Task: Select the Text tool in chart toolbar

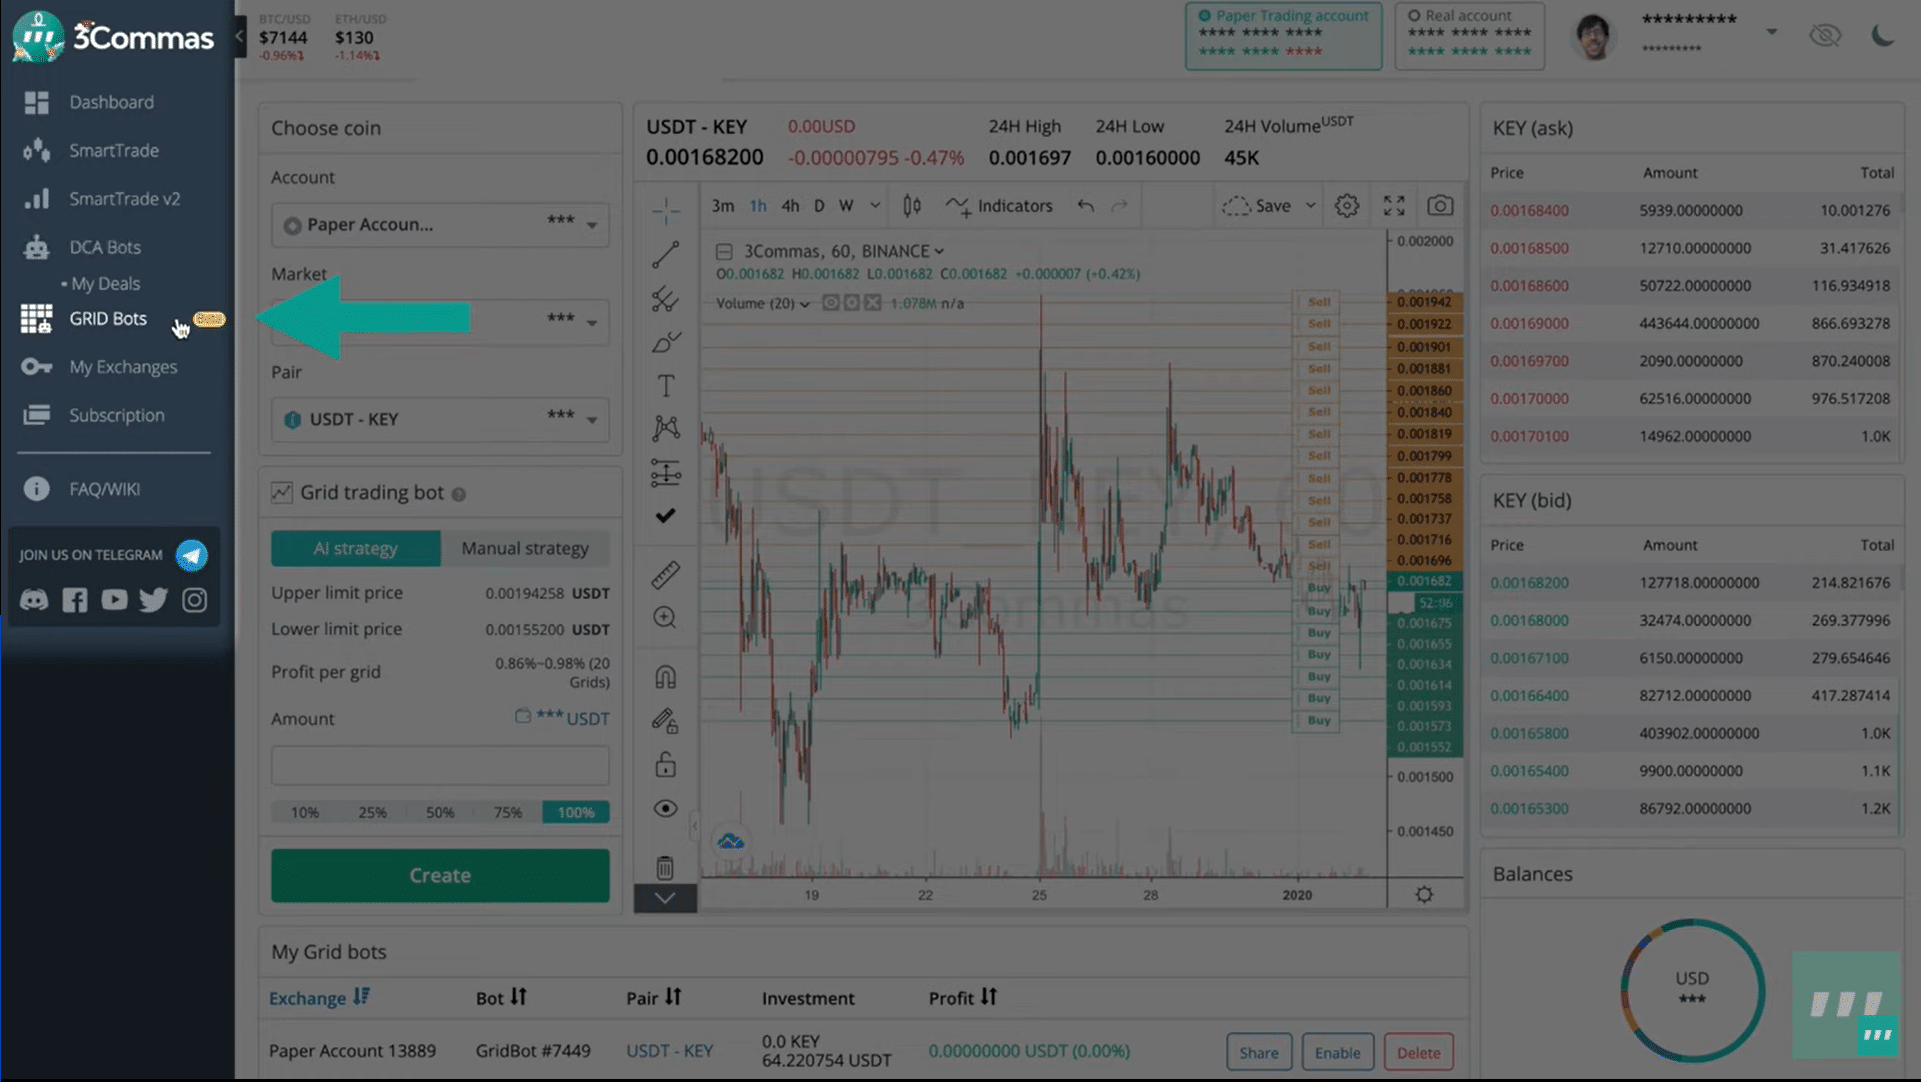Action: pyautogui.click(x=666, y=387)
